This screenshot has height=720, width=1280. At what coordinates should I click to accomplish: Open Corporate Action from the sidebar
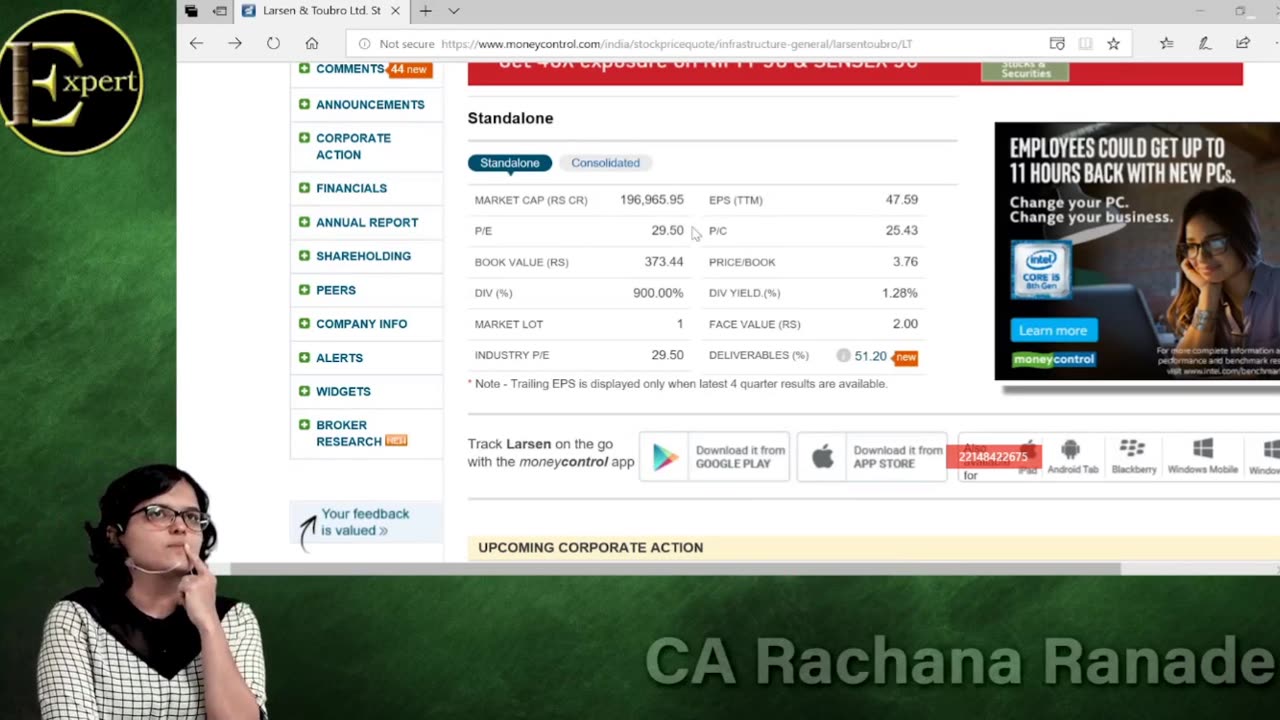pos(353,146)
